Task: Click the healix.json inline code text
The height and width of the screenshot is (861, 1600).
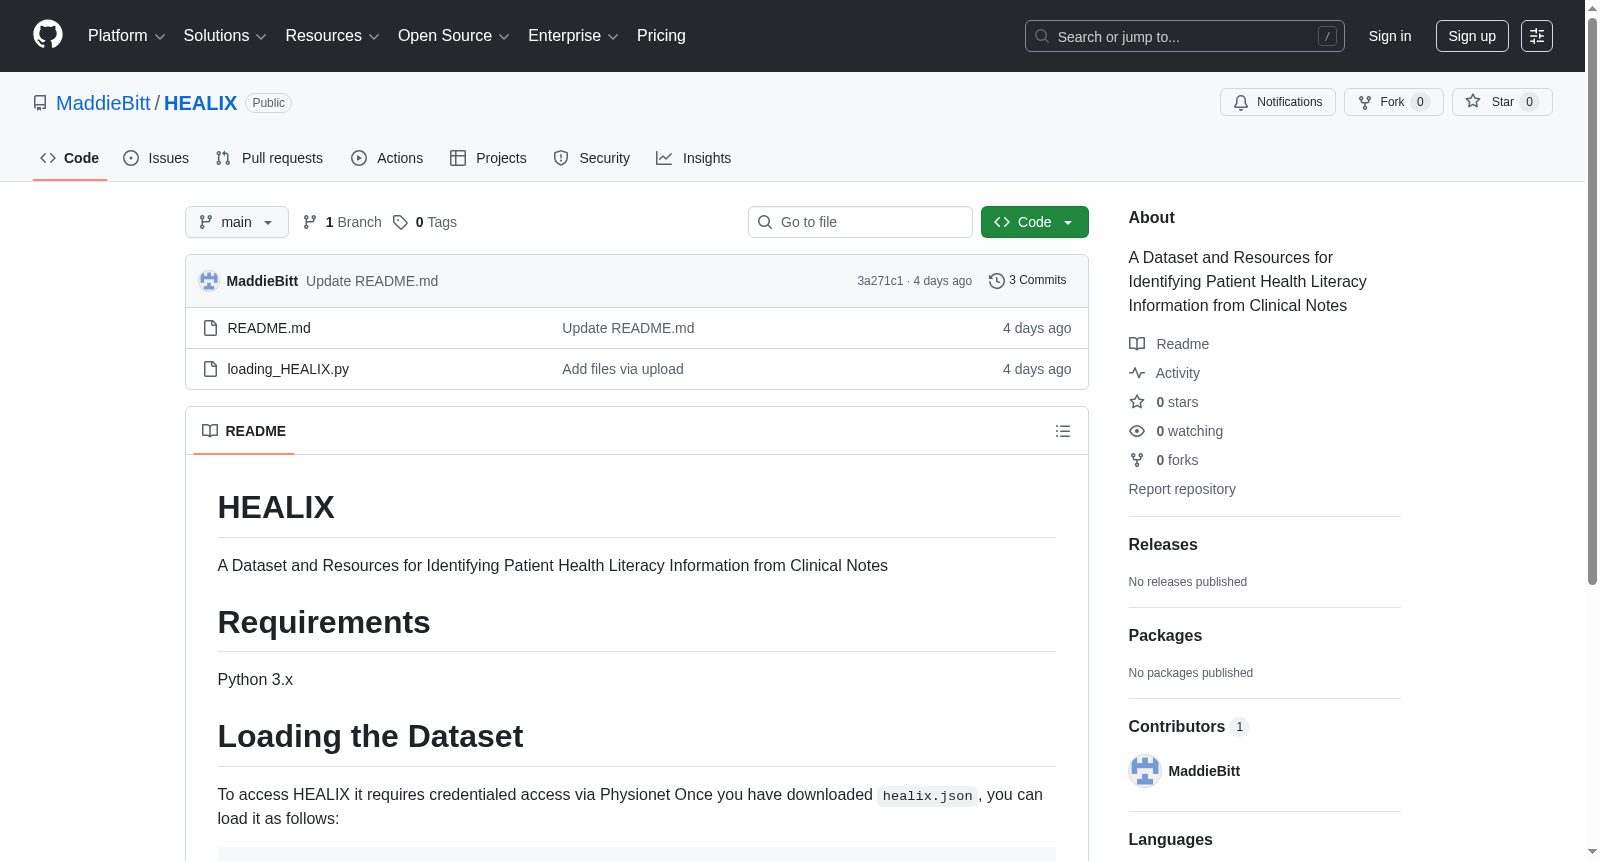Action: click(x=927, y=796)
